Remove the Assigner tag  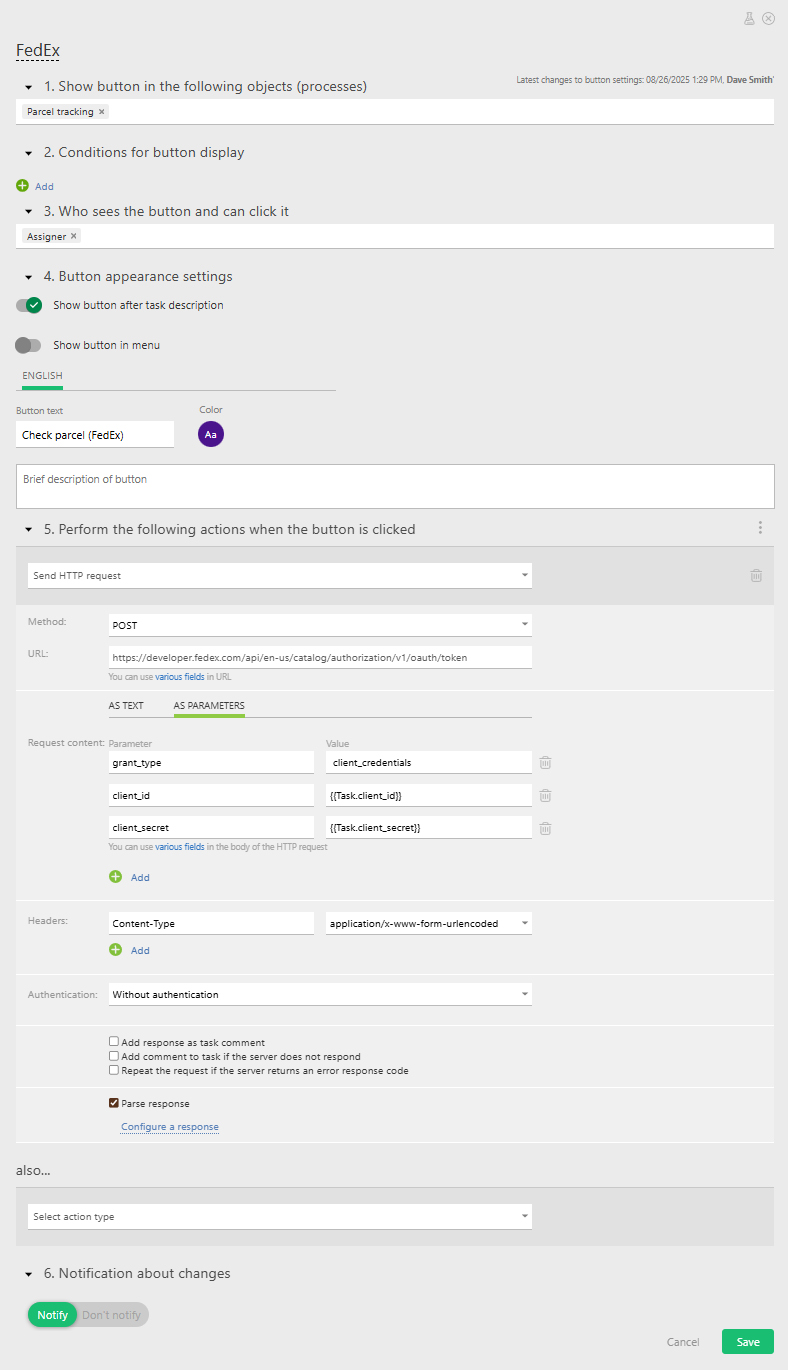tap(73, 236)
